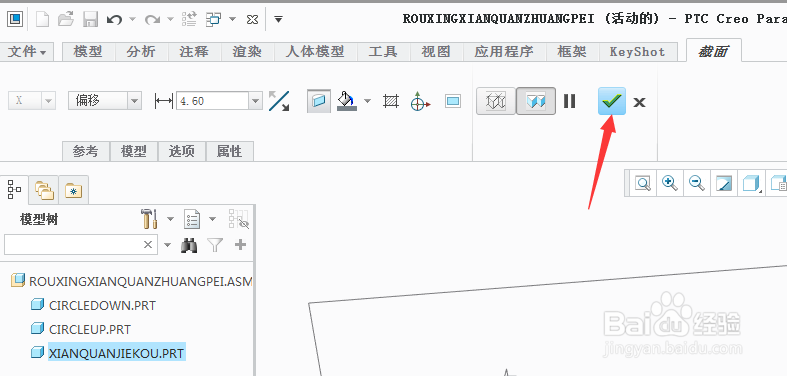Flip the section clipping direction
The image size is (787, 376).
tap(279, 101)
